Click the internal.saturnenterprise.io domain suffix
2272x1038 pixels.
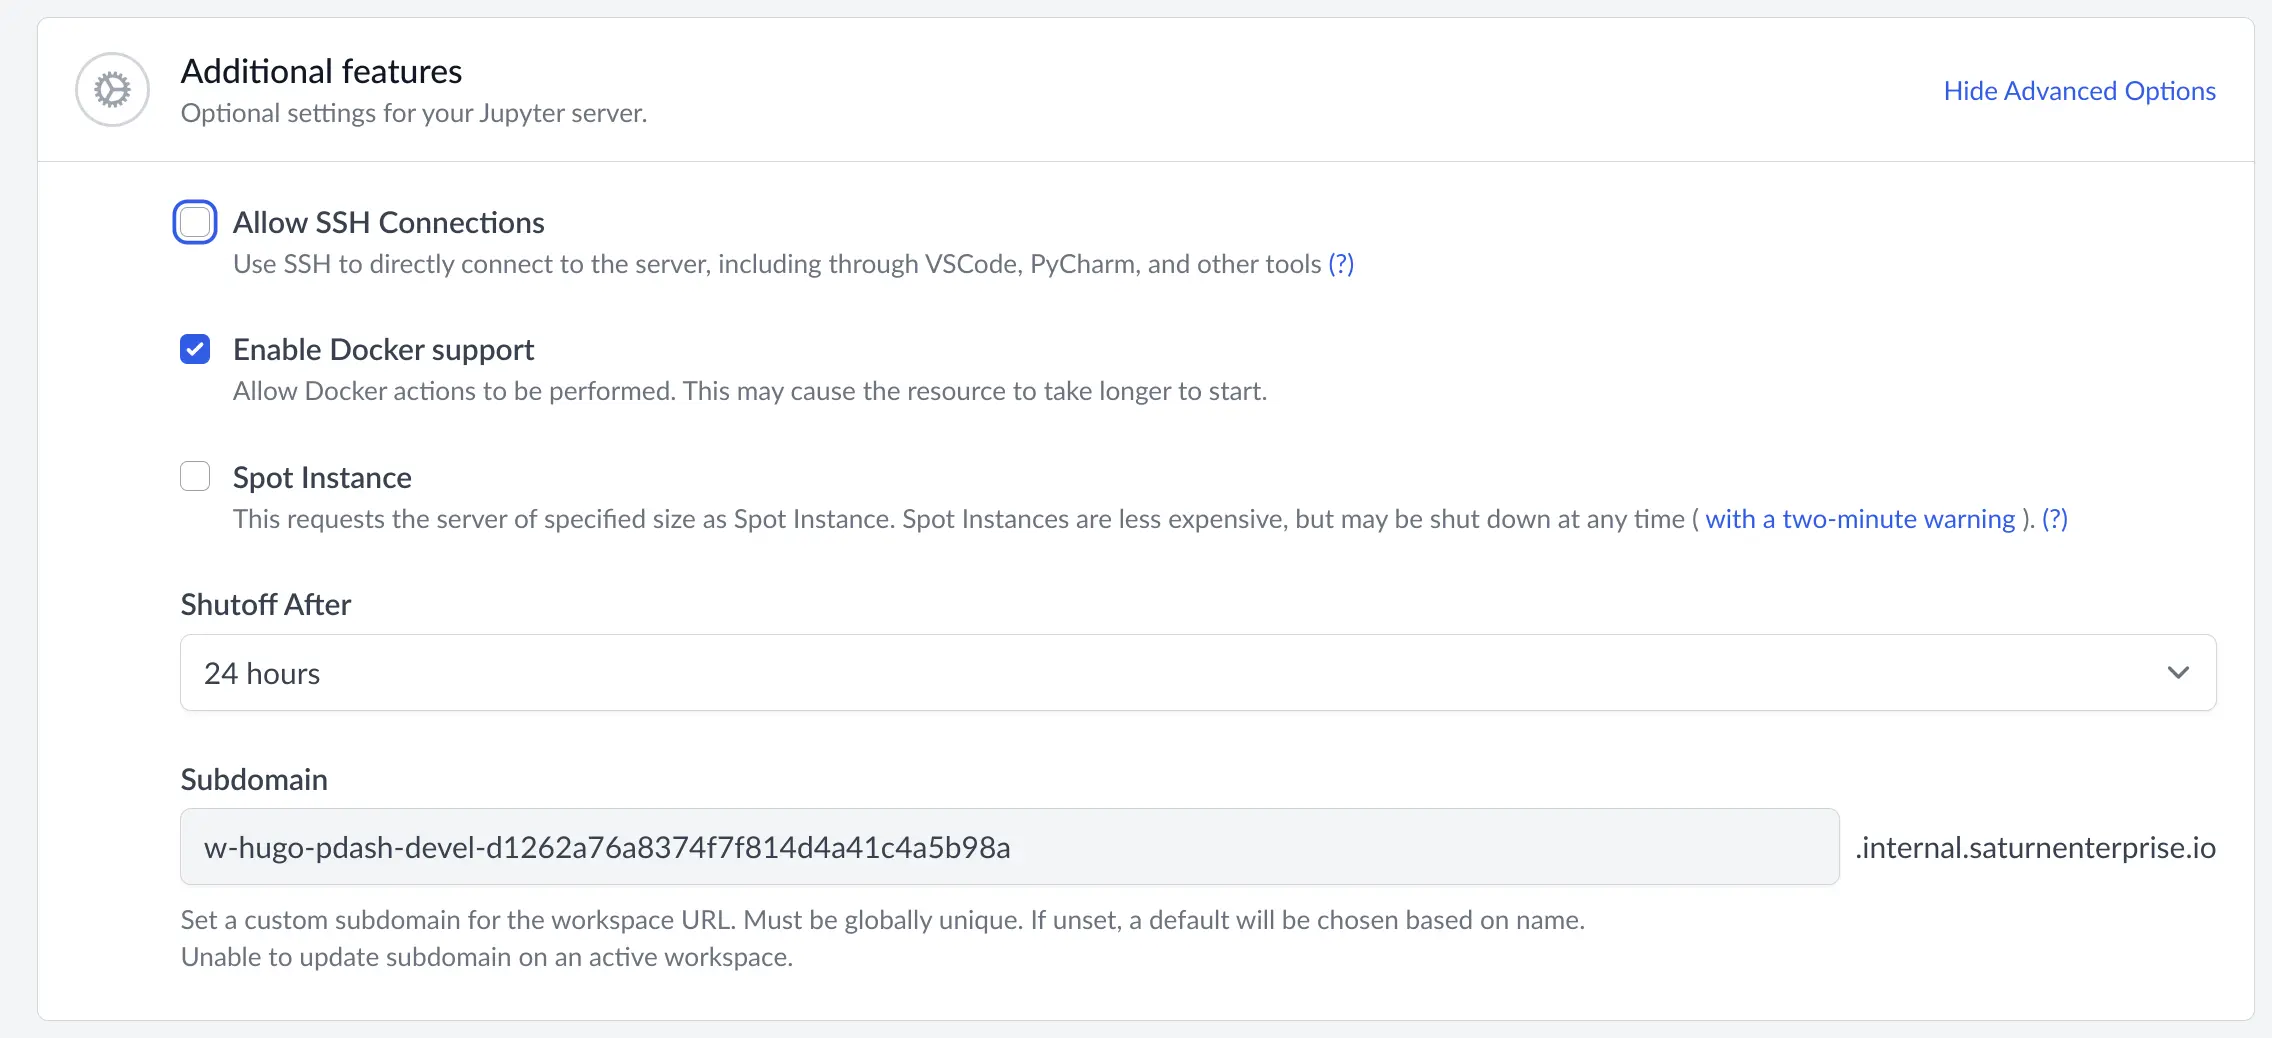pos(2035,847)
